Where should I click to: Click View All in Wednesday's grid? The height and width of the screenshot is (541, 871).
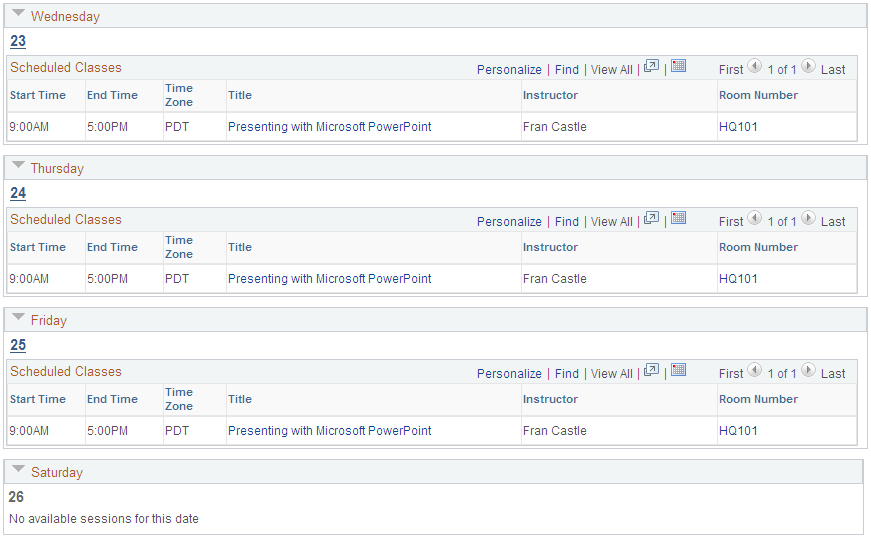coord(612,70)
